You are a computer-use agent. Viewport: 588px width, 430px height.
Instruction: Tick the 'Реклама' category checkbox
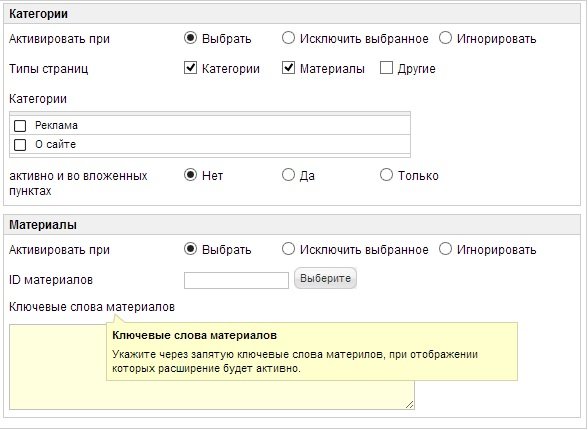coord(20,126)
